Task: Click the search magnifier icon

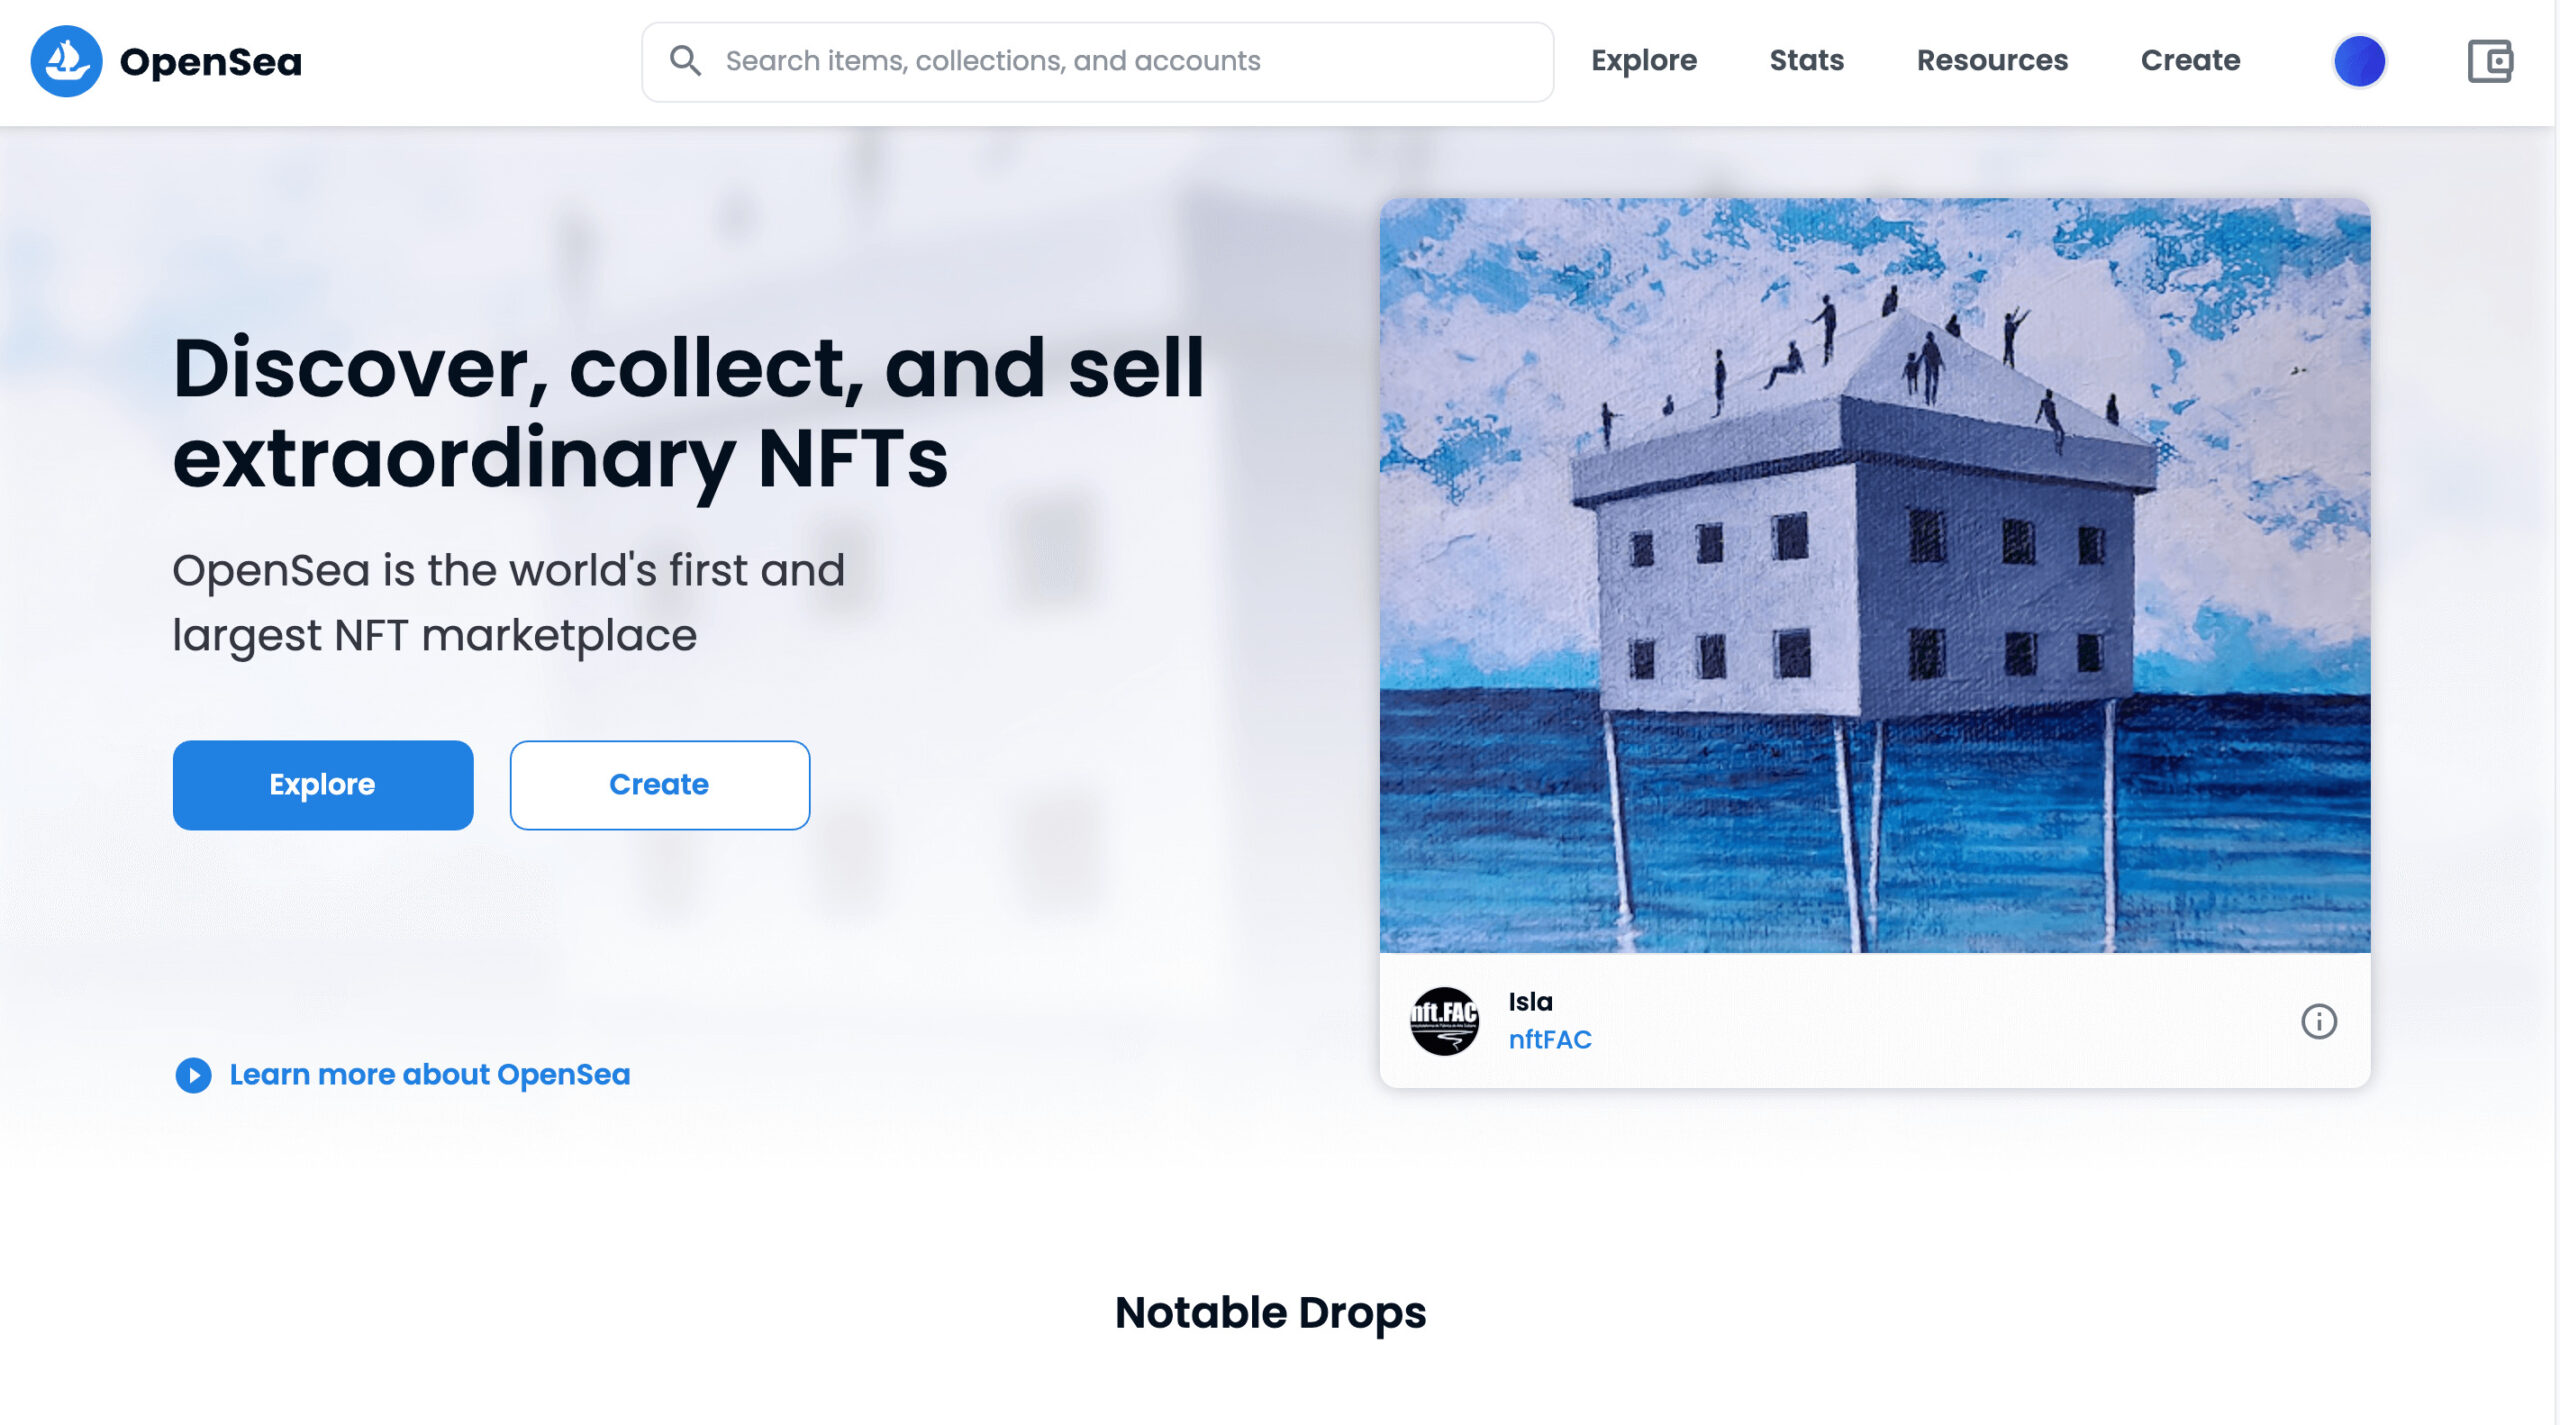Action: (685, 61)
